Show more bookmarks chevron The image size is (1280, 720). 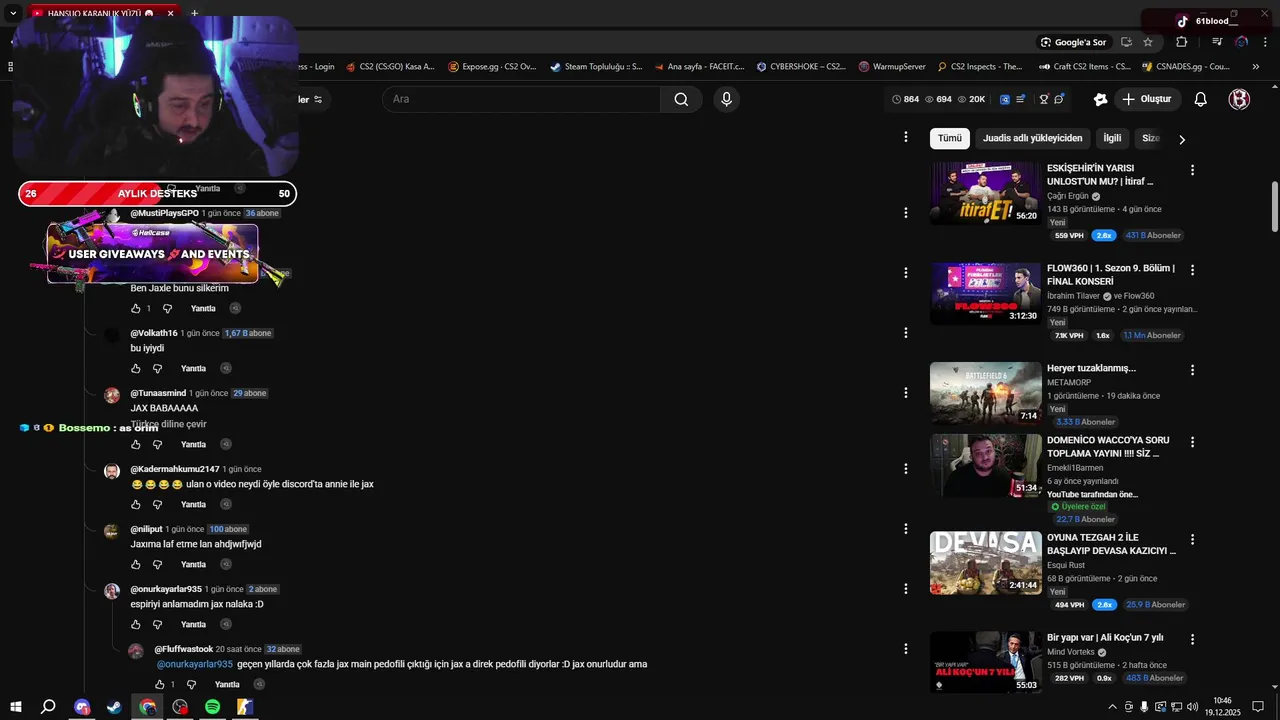coord(1256,67)
